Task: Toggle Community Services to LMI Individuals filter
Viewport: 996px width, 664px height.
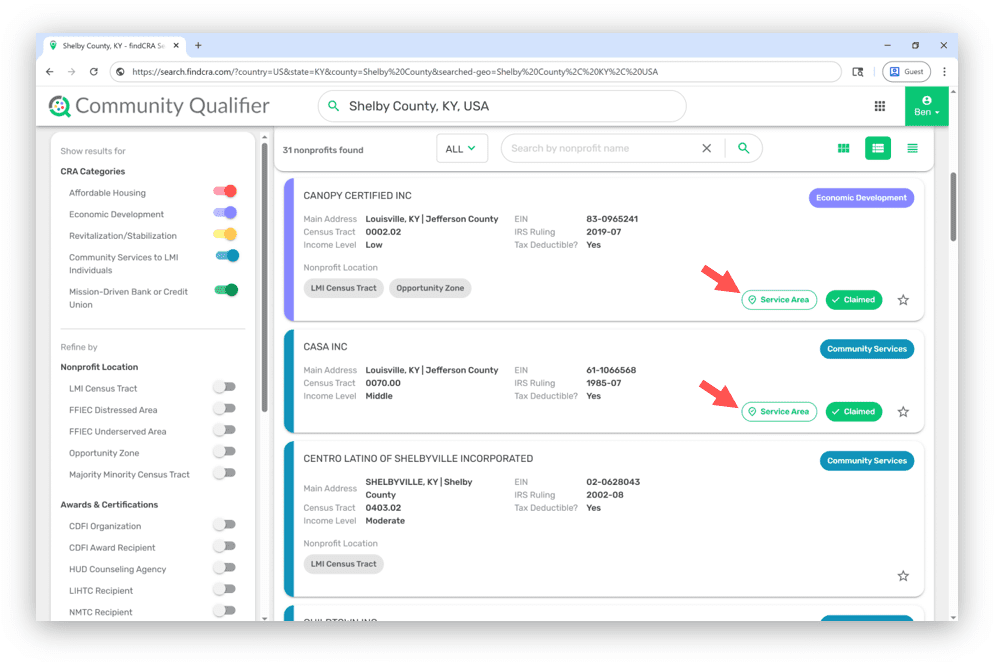Action: [227, 256]
